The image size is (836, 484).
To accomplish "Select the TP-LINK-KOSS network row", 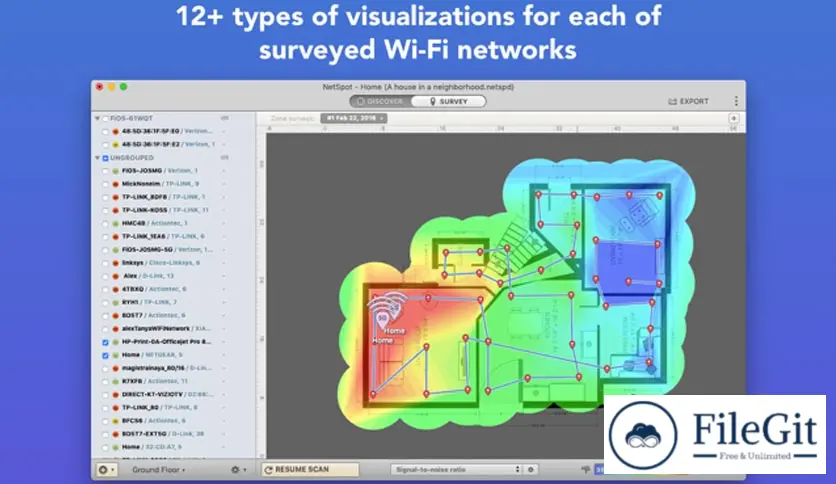I will pos(173,211).
